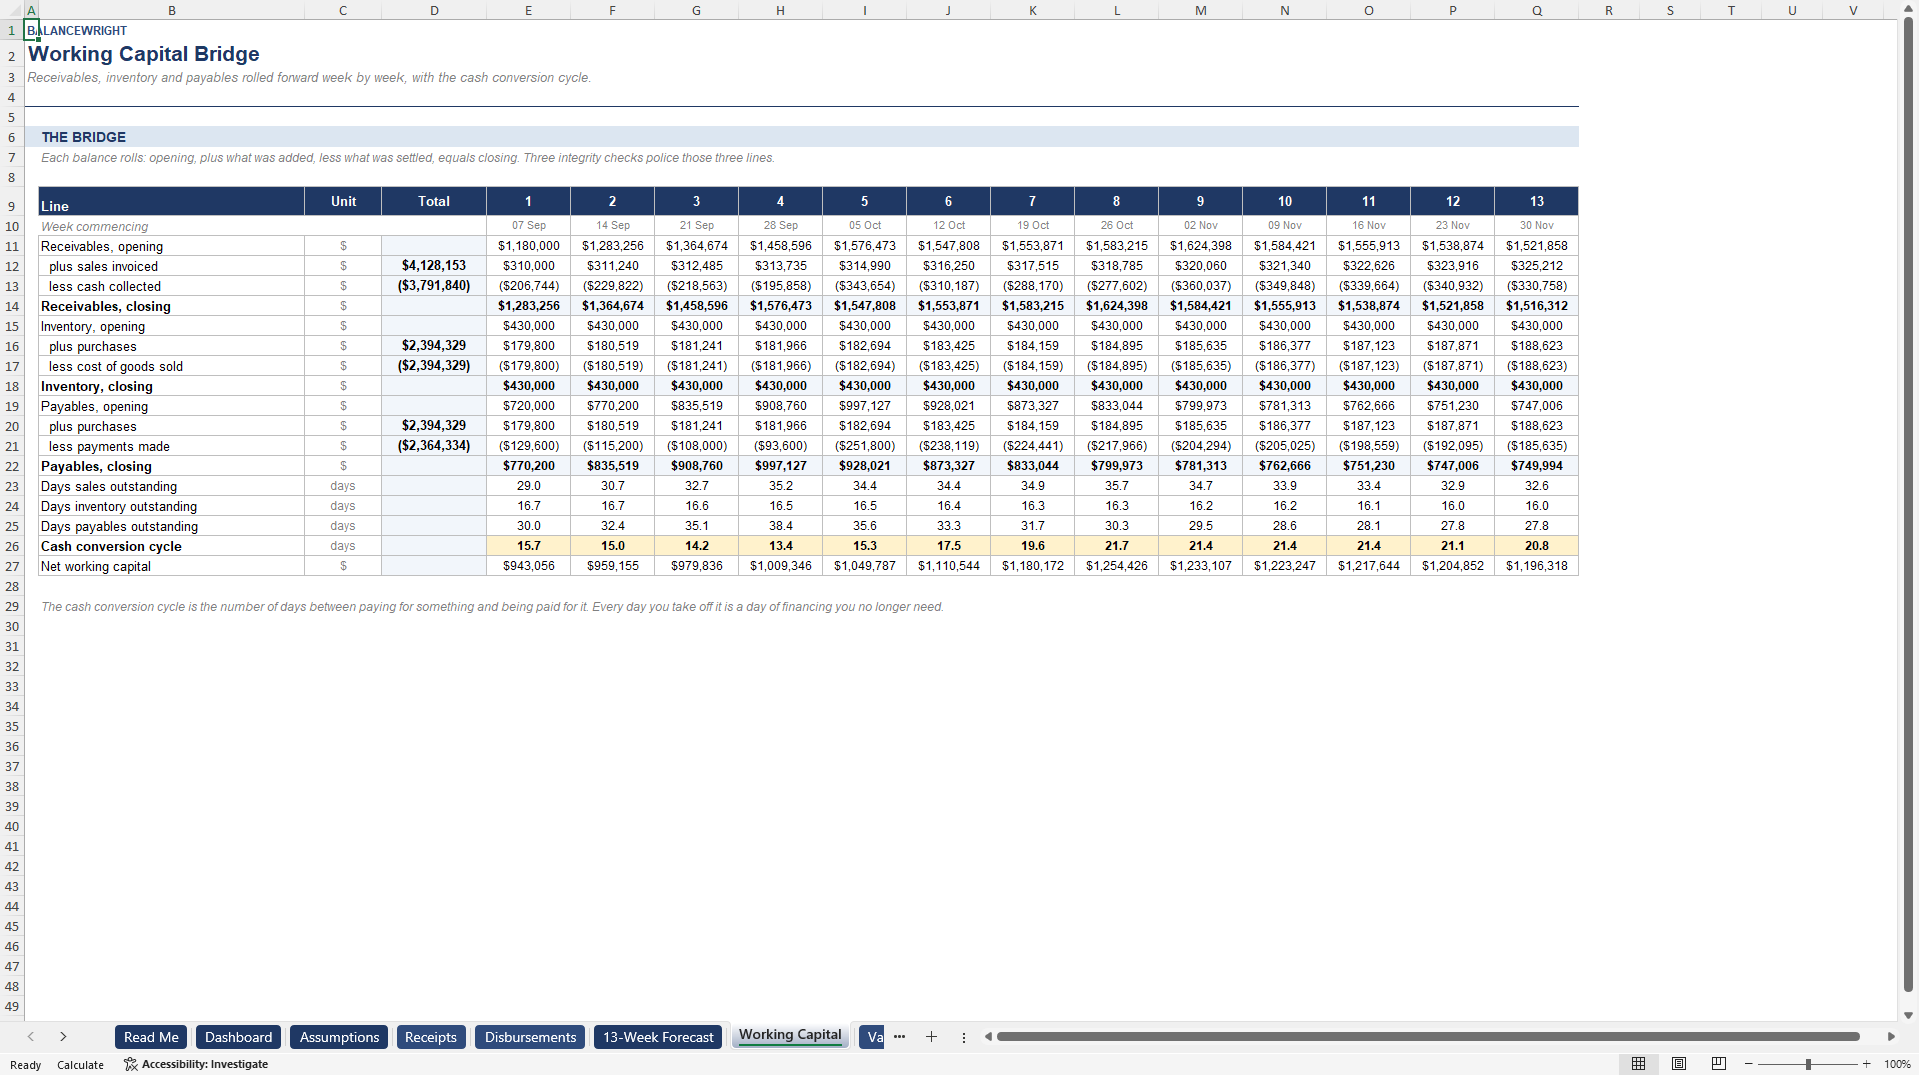This screenshot has height=1075, width=1919.
Task: Select the Total column header cell
Action: pos(434,201)
